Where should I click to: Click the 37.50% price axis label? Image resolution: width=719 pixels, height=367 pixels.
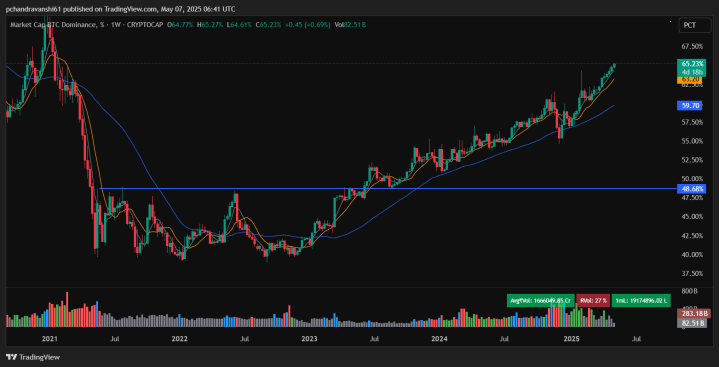pos(692,273)
